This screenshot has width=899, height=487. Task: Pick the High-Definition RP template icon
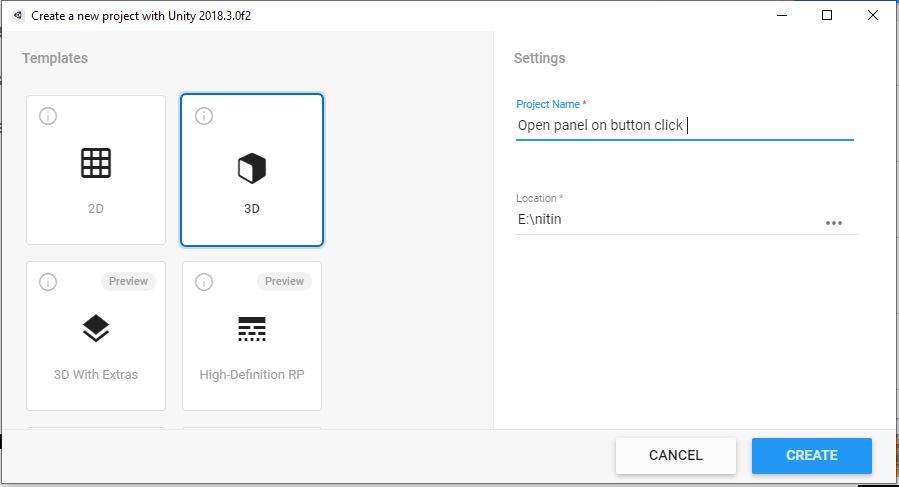point(252,329)
